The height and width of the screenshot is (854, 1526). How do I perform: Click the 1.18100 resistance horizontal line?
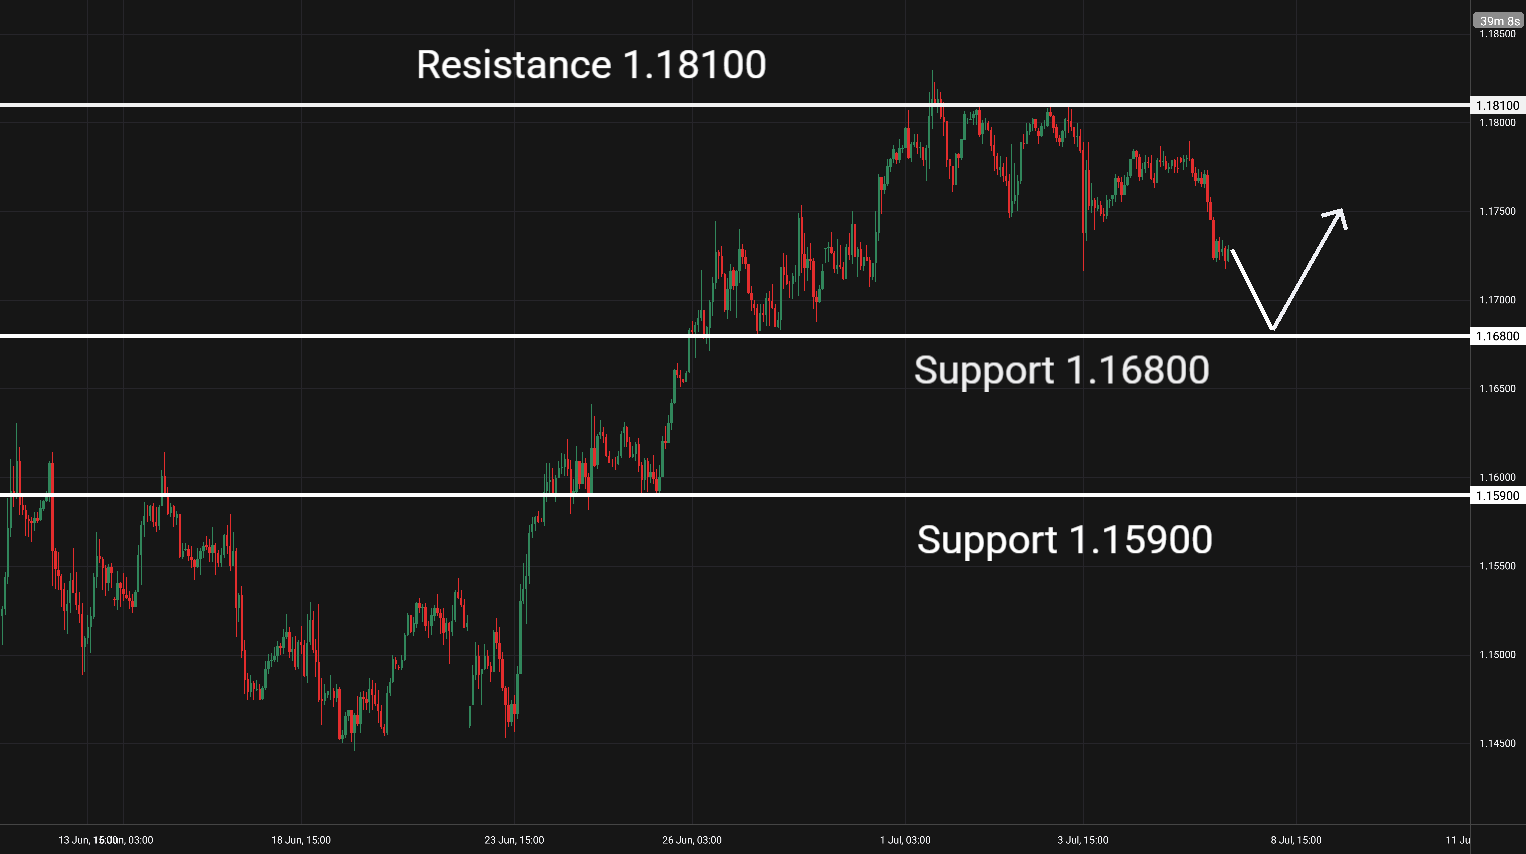click(x=735, y=104)
